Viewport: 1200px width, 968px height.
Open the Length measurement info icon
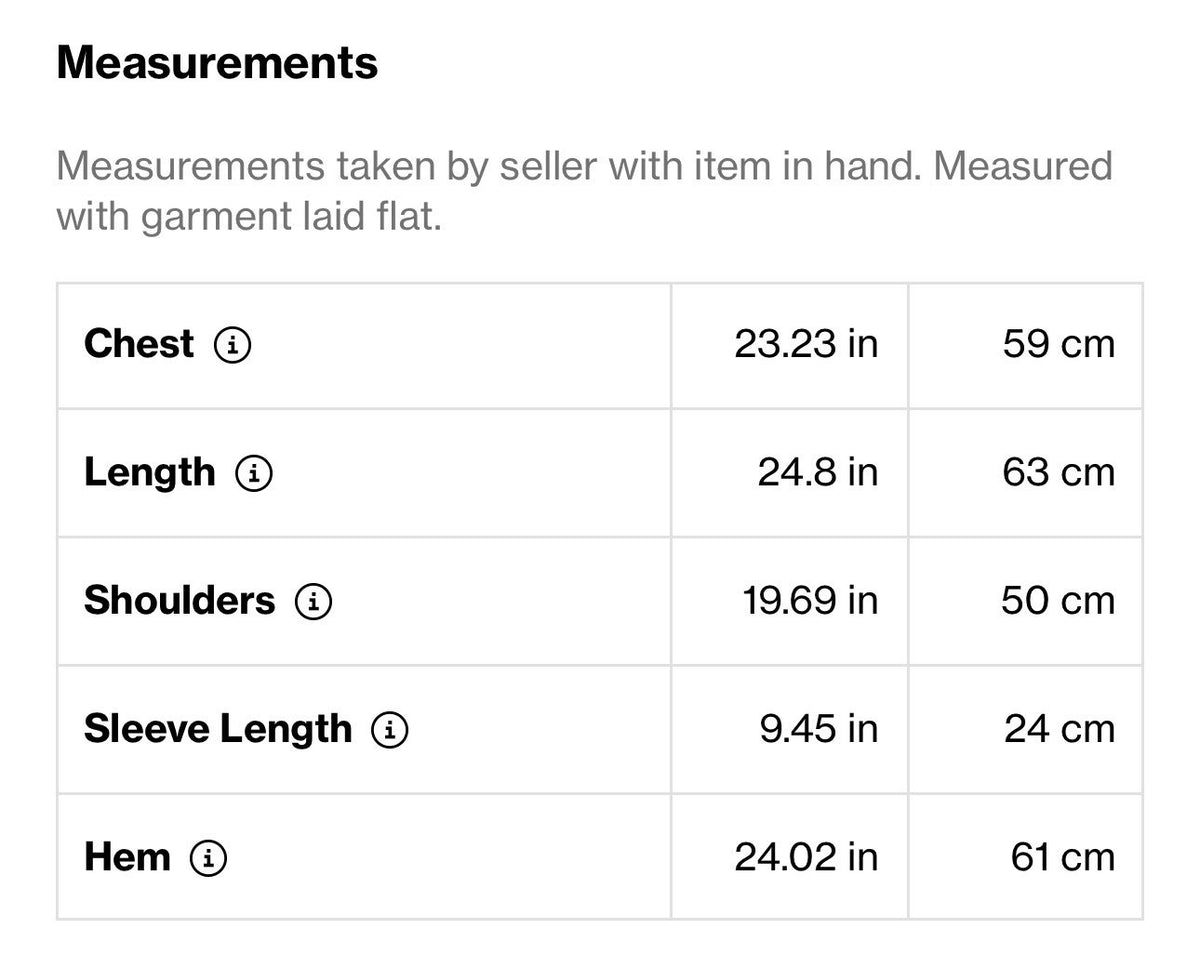pos(254,473)
